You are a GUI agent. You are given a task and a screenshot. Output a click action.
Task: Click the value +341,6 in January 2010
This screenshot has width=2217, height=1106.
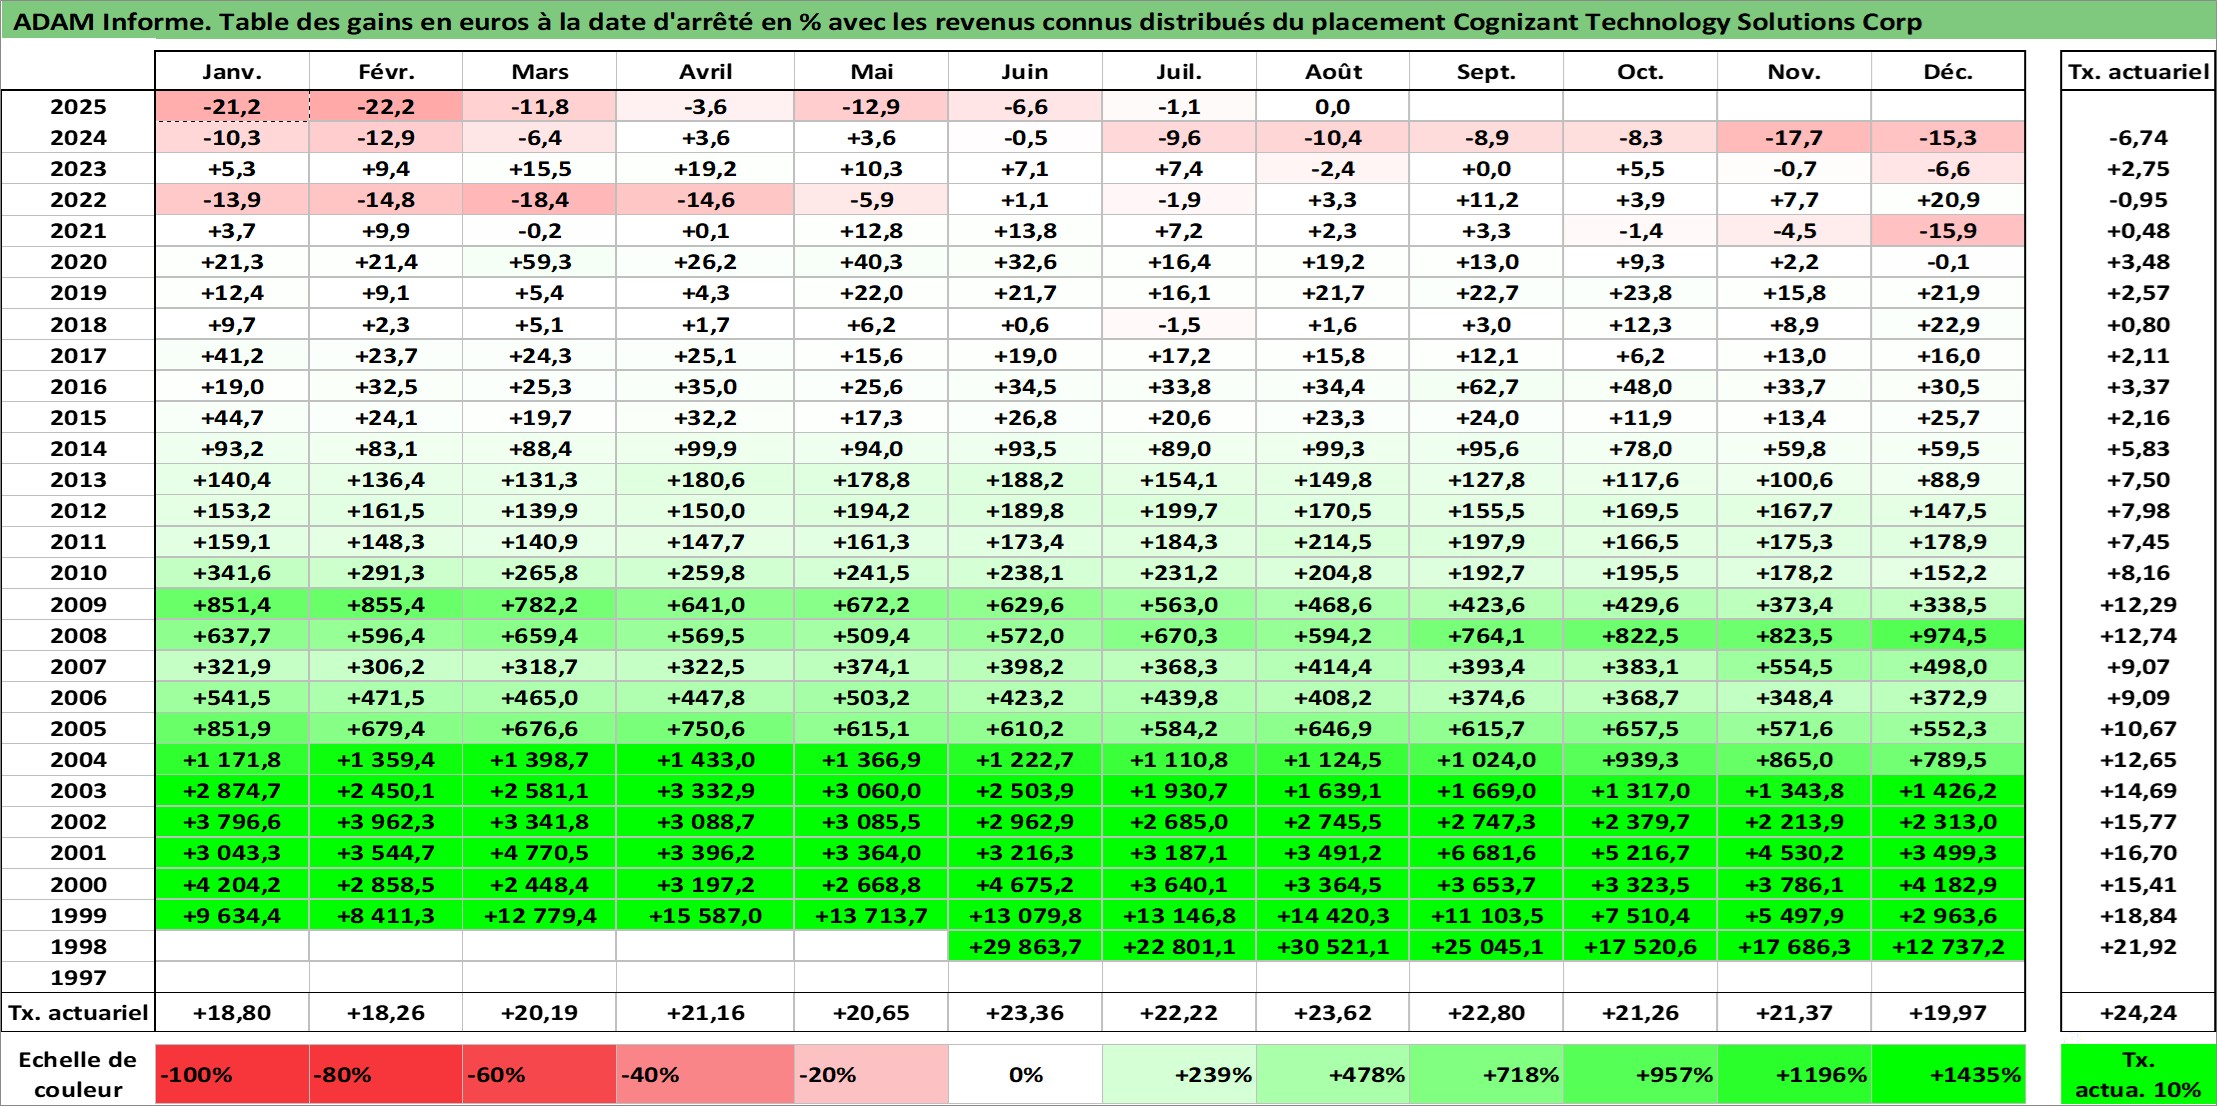[x=232, y=573]
